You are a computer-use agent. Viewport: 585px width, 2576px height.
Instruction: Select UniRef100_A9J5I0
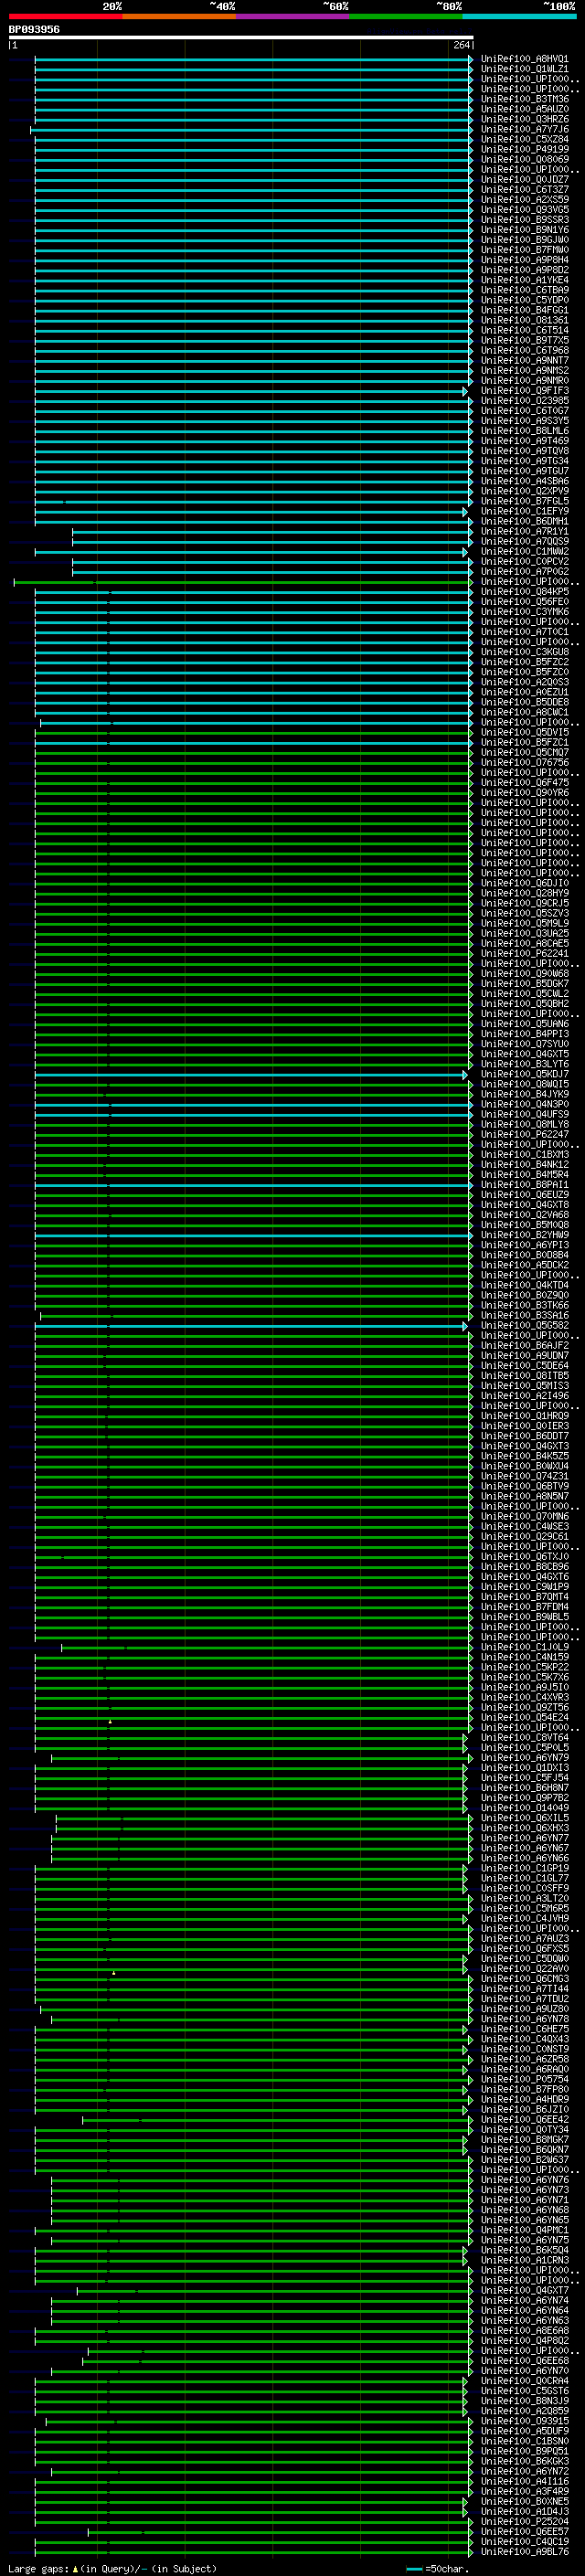click(525, 1686)
